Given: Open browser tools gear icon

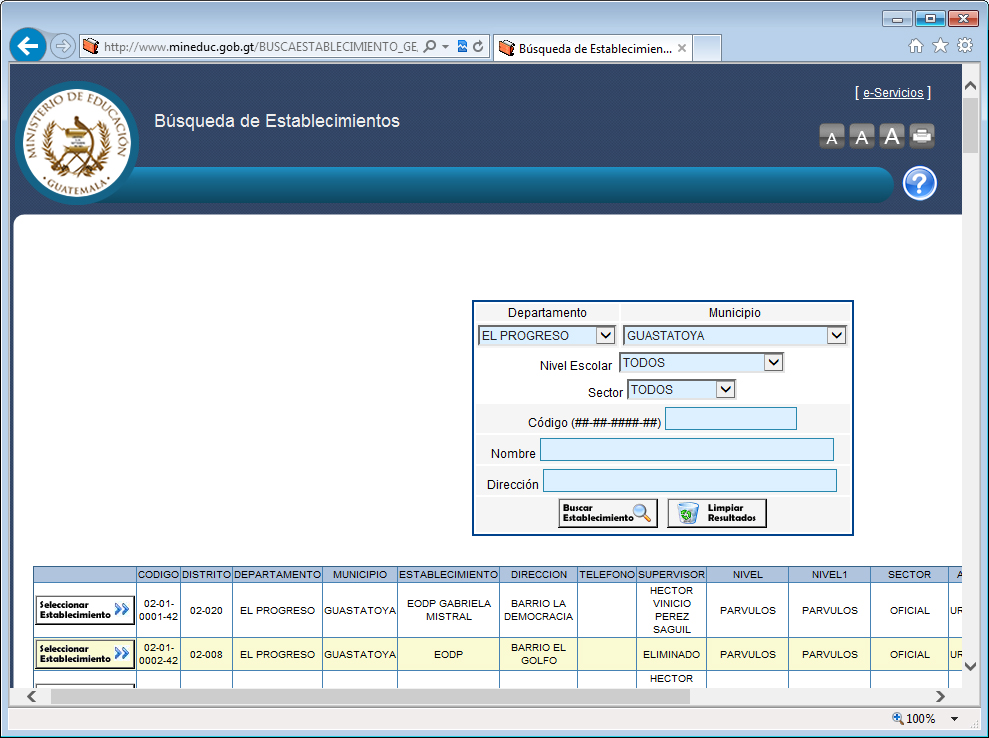Looking at the screenshot, I should (965, 46).
